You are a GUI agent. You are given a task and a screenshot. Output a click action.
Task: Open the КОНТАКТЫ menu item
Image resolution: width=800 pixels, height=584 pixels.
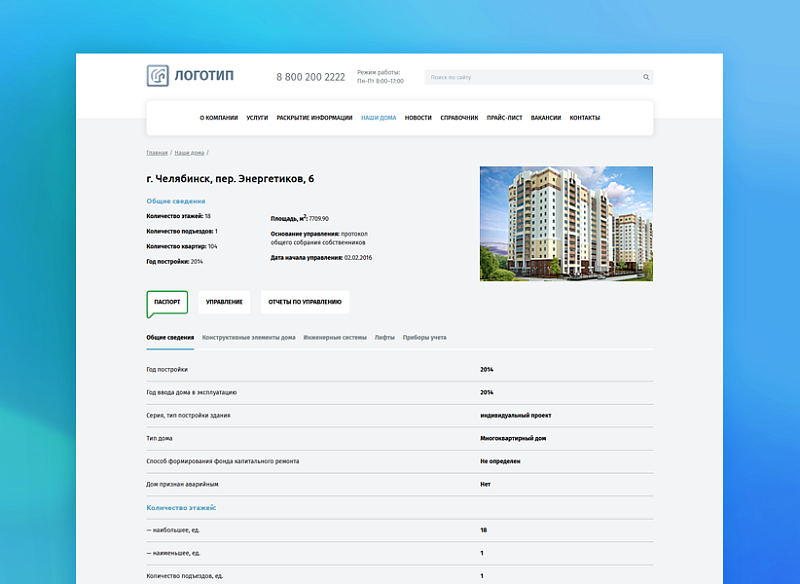(x=585, y=118)
